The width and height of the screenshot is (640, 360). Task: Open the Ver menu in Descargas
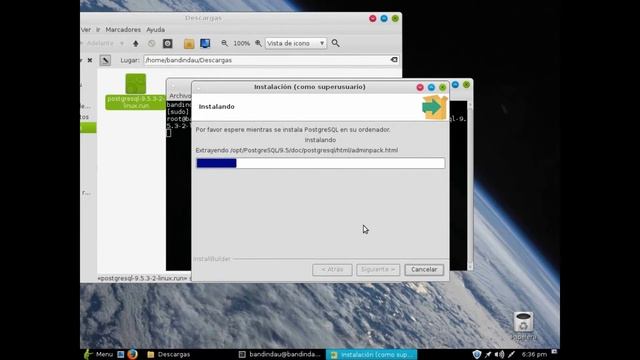pos(86,29)
